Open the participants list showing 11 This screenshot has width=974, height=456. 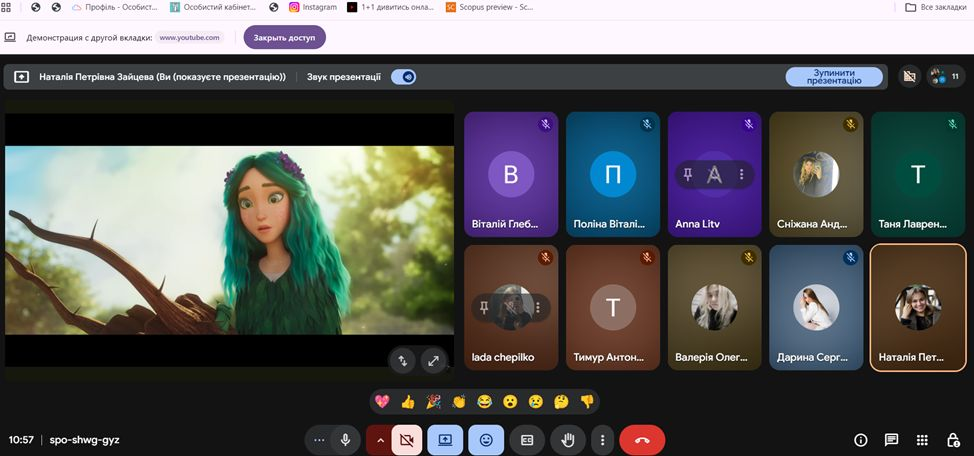click(x=946, y=77)
